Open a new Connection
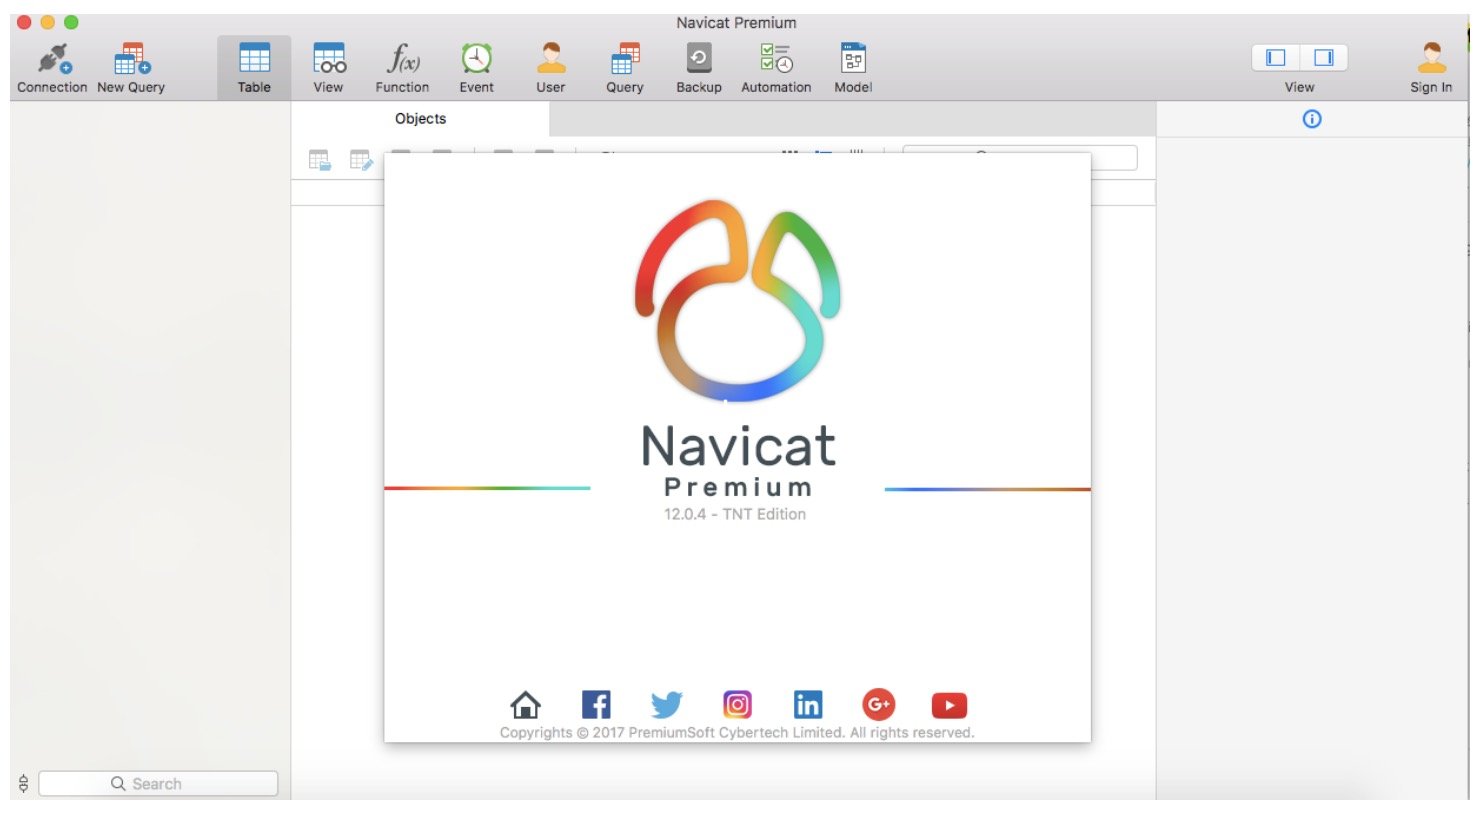 click(53, 68)
